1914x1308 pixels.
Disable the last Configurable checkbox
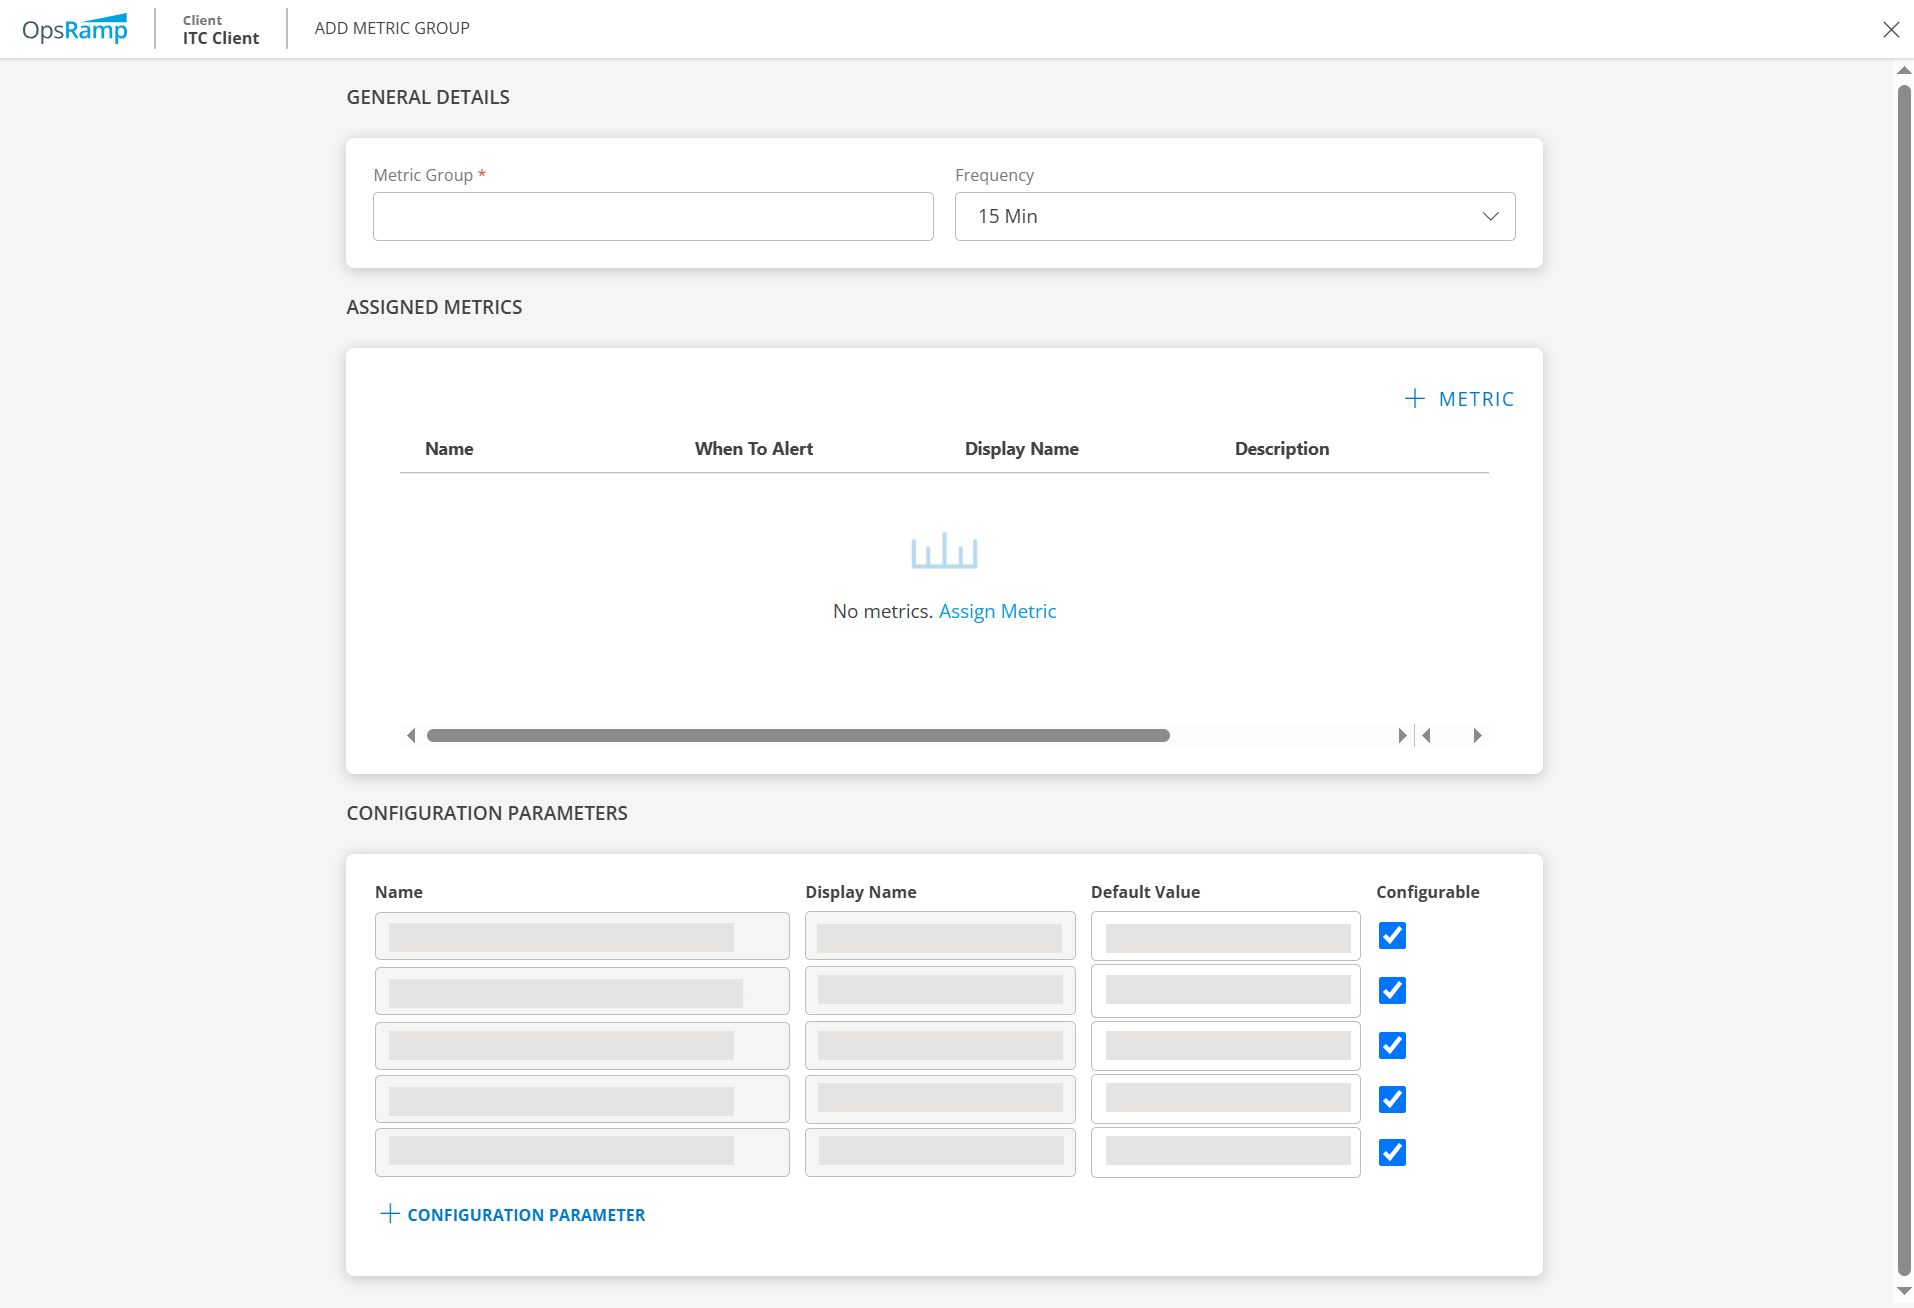coord(1392,1153)
